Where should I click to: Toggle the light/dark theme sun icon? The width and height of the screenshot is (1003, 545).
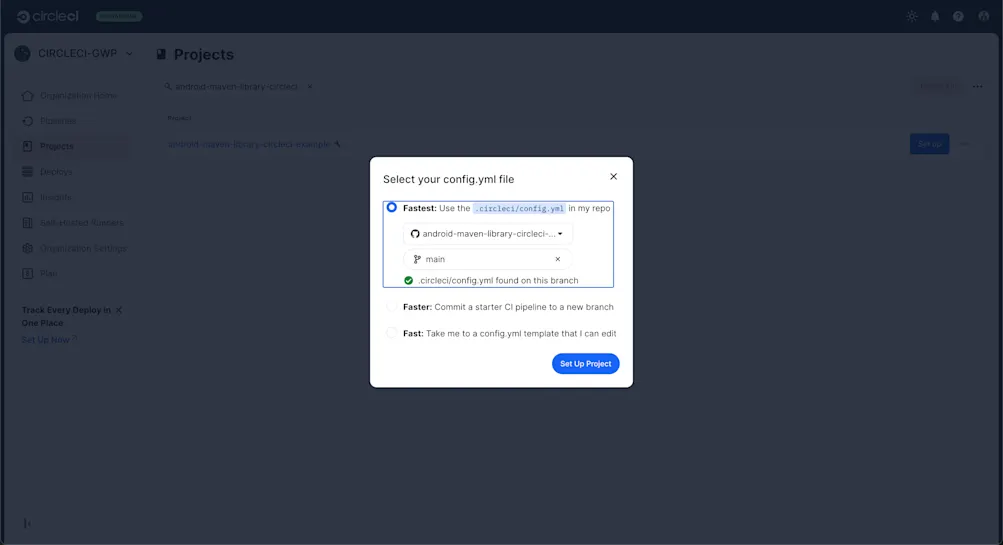click(x=912, y=17)
